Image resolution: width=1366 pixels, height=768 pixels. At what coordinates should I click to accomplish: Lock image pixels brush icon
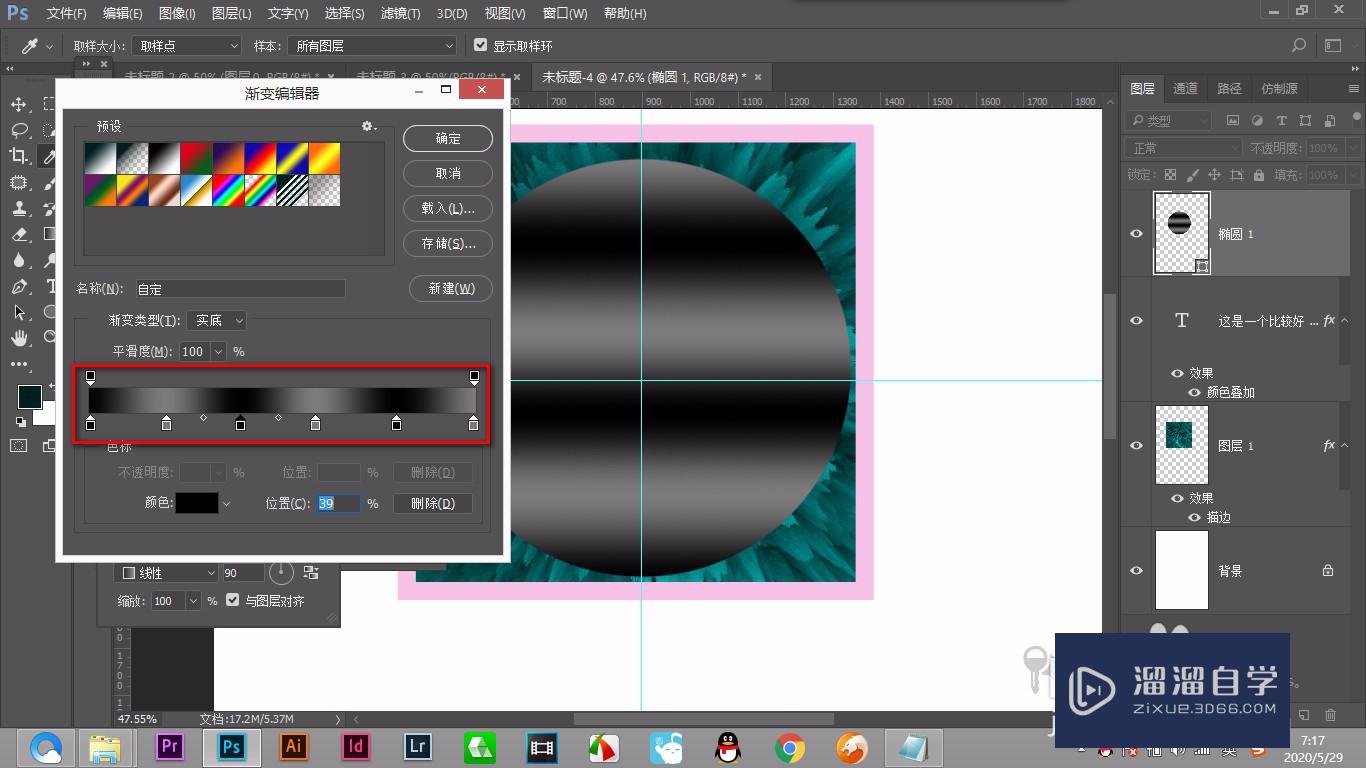1191,175
